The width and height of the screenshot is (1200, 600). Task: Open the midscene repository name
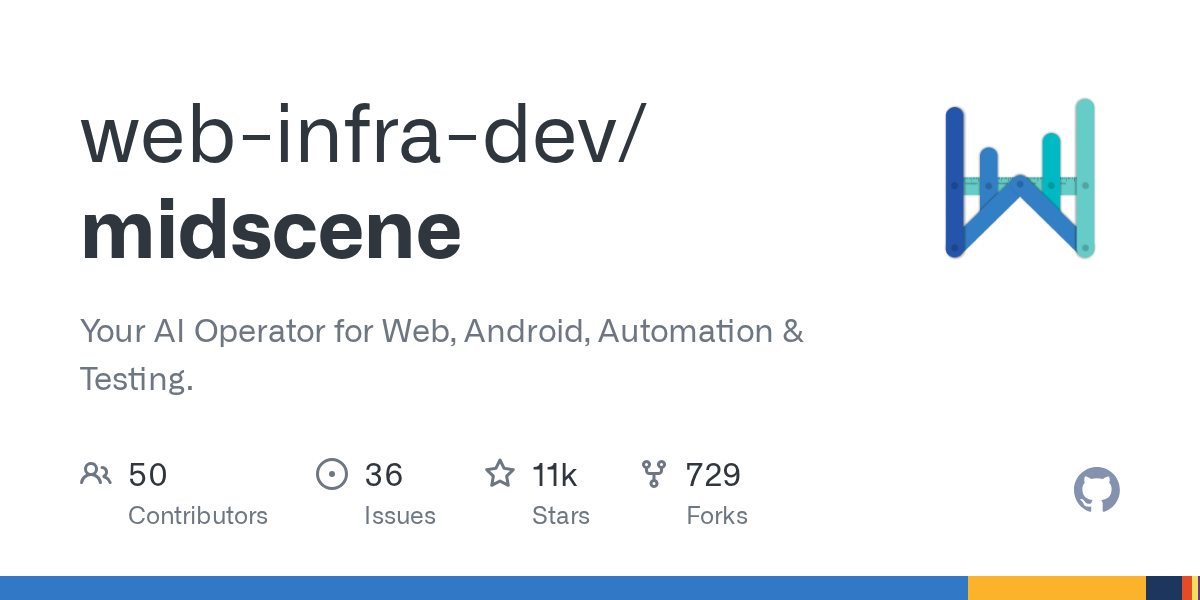(271, 230)
